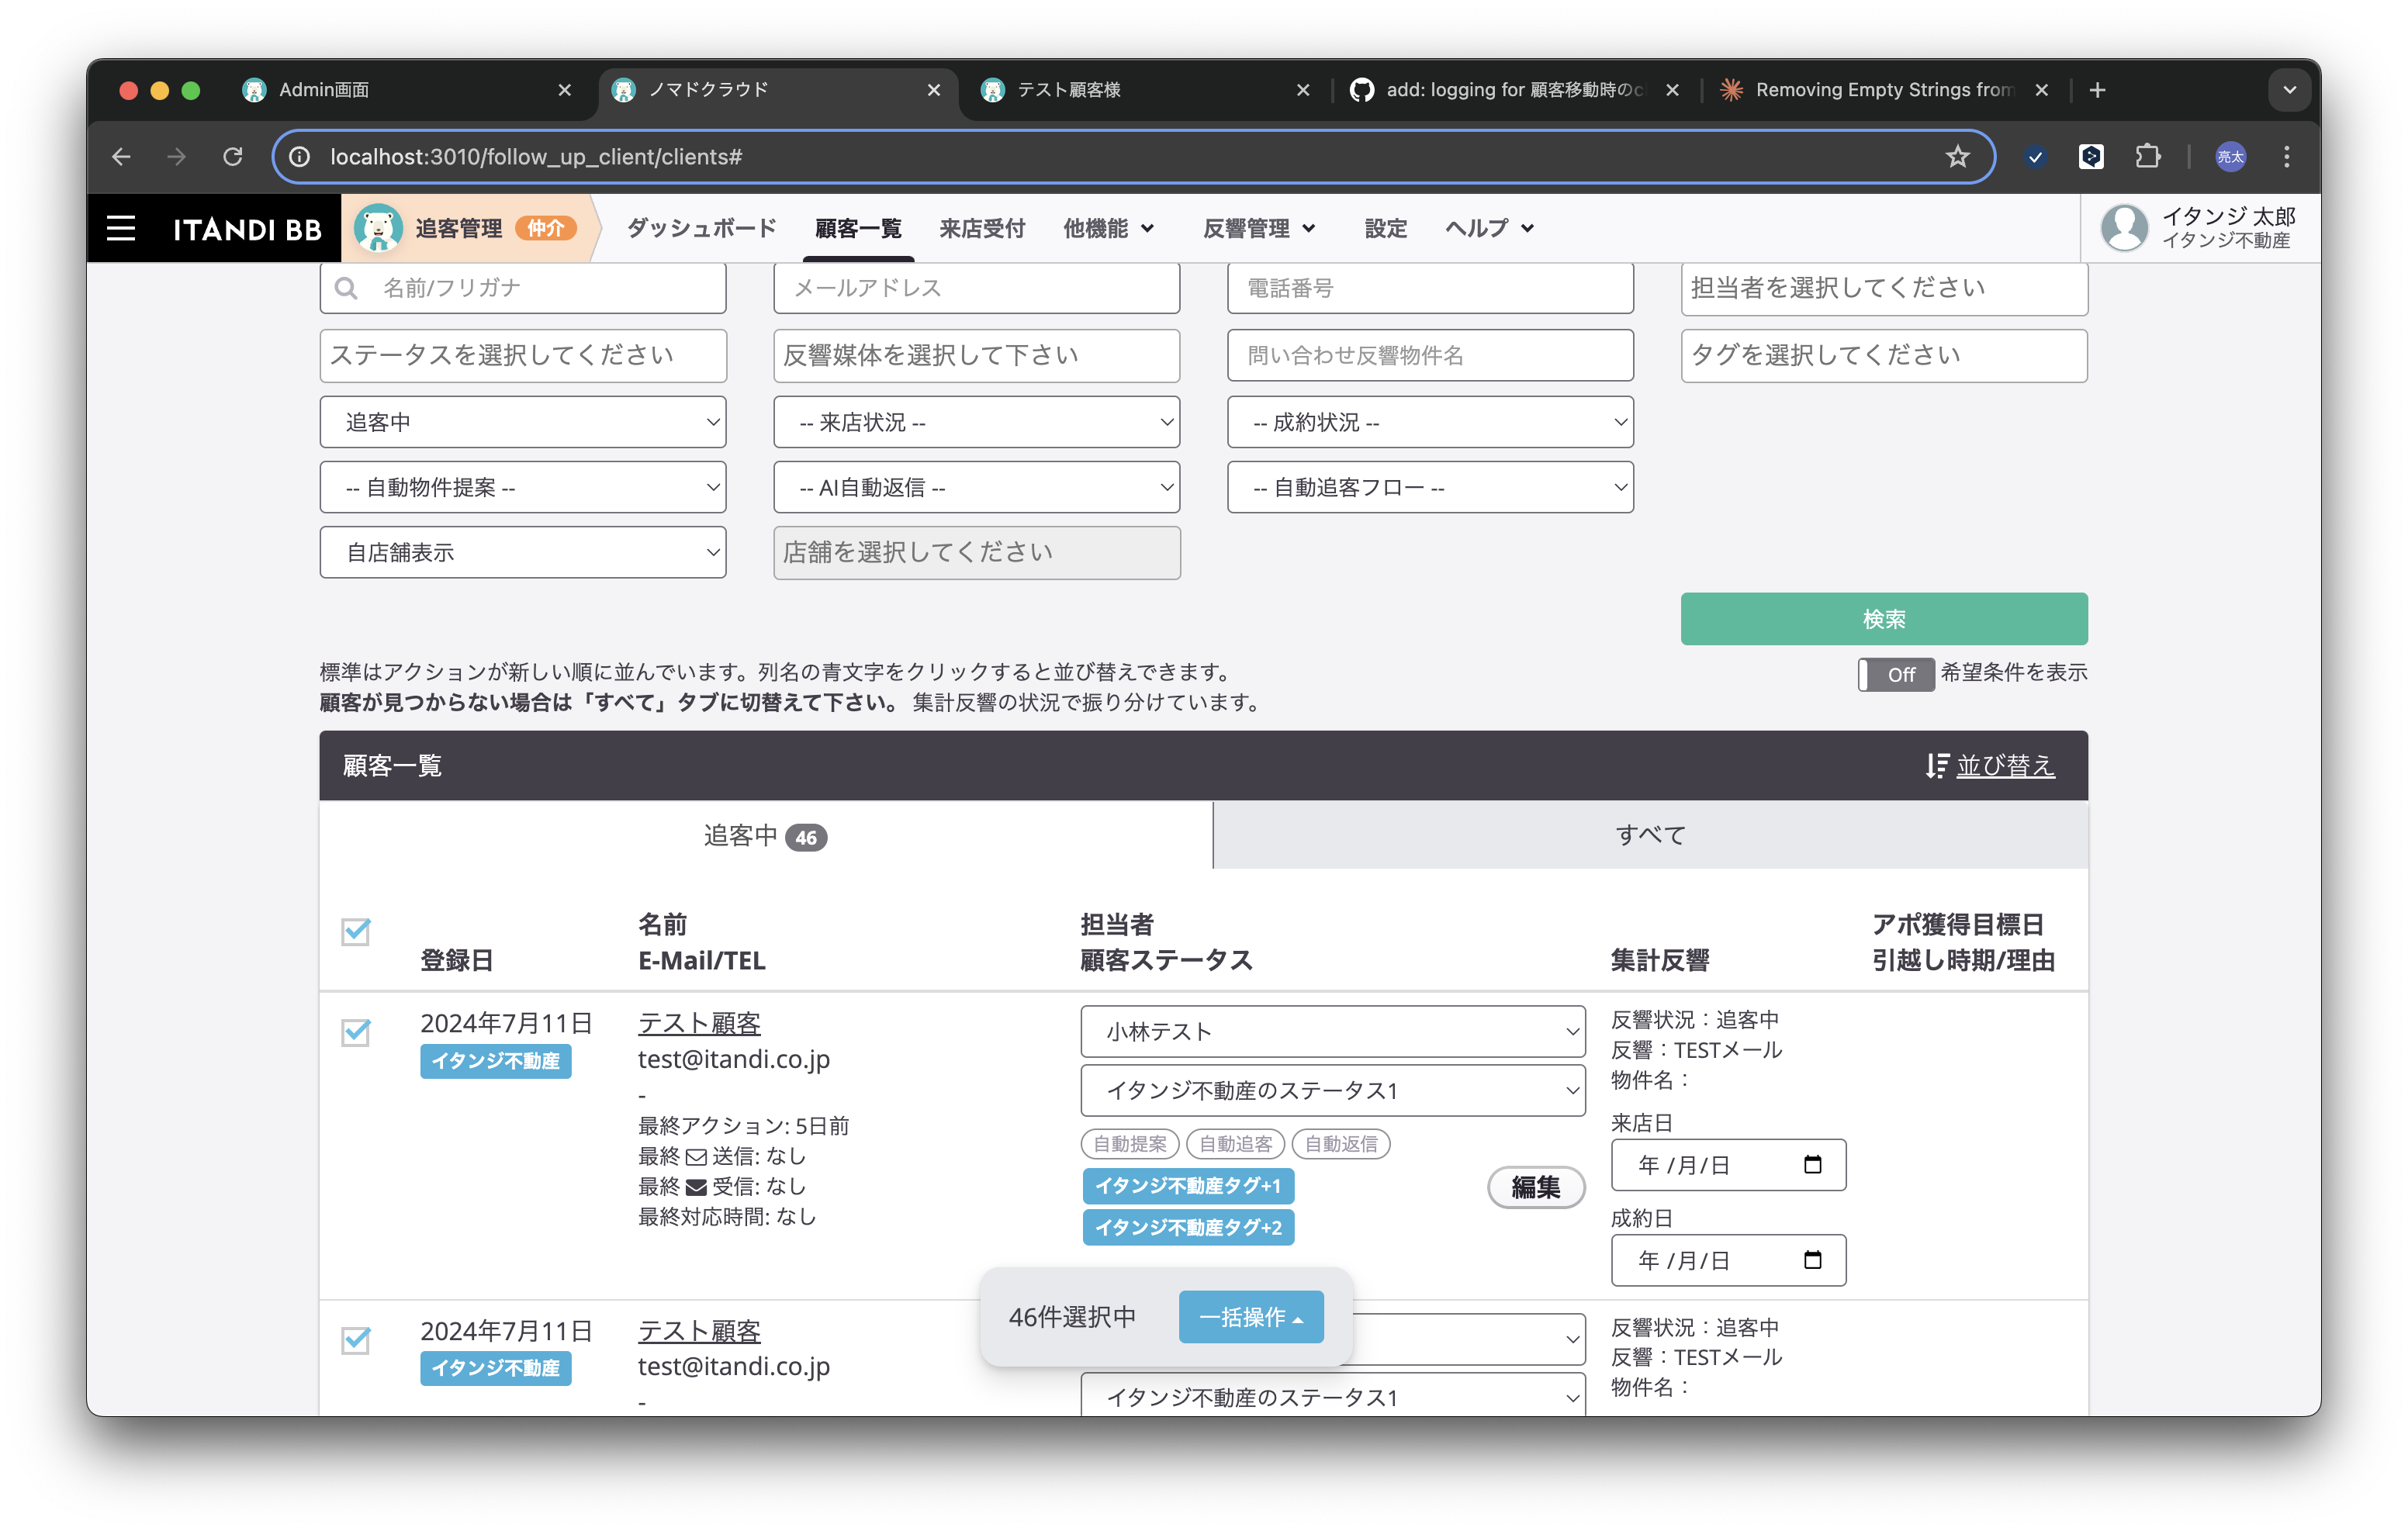2408x1531 pixels.
Task: Expand the 他機能 menu
Action: (1109, 228)
